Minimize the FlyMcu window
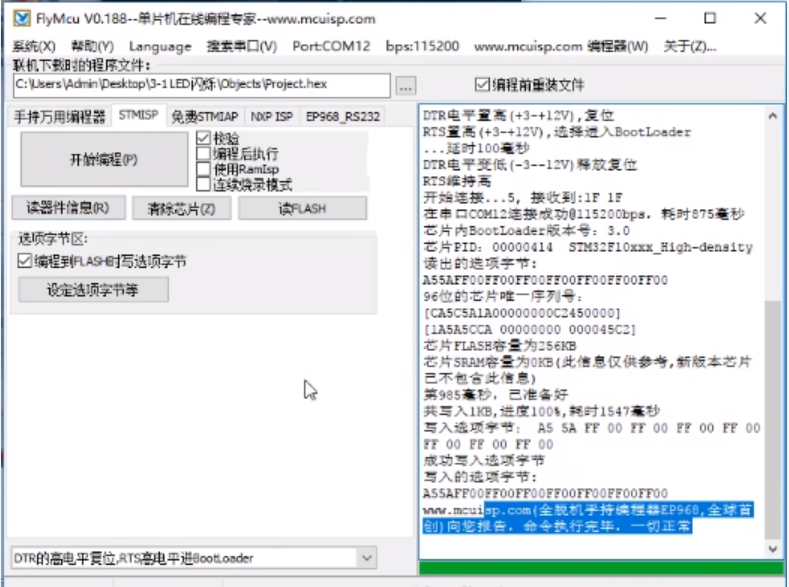This screenshot has width=789, height=587. tap(661, 19)
